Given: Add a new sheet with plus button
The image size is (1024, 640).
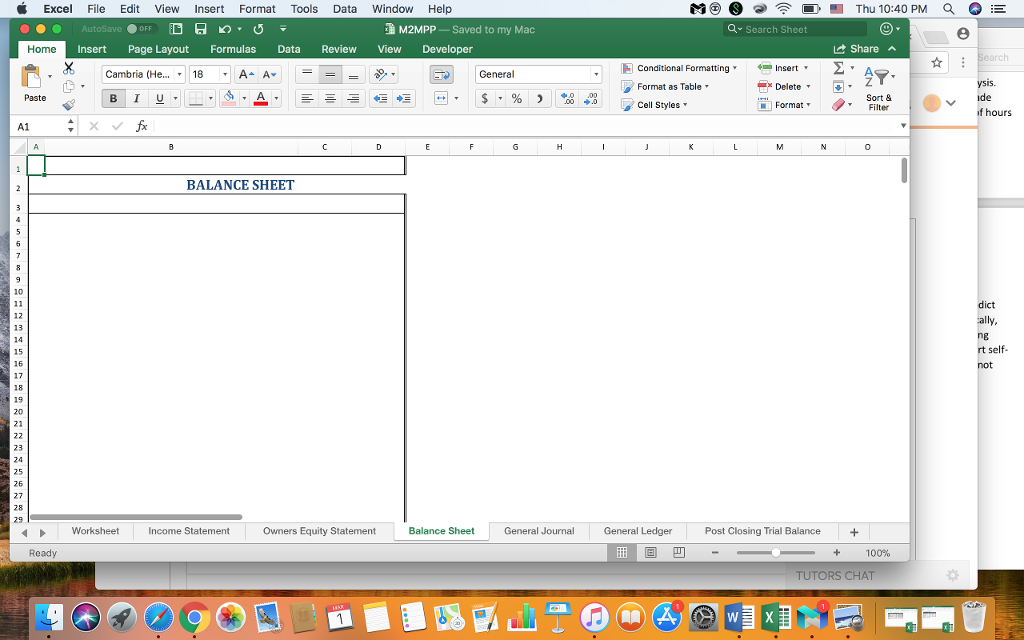Looking at the screenshot, I should pyautogui.click(x=854, y=532).
